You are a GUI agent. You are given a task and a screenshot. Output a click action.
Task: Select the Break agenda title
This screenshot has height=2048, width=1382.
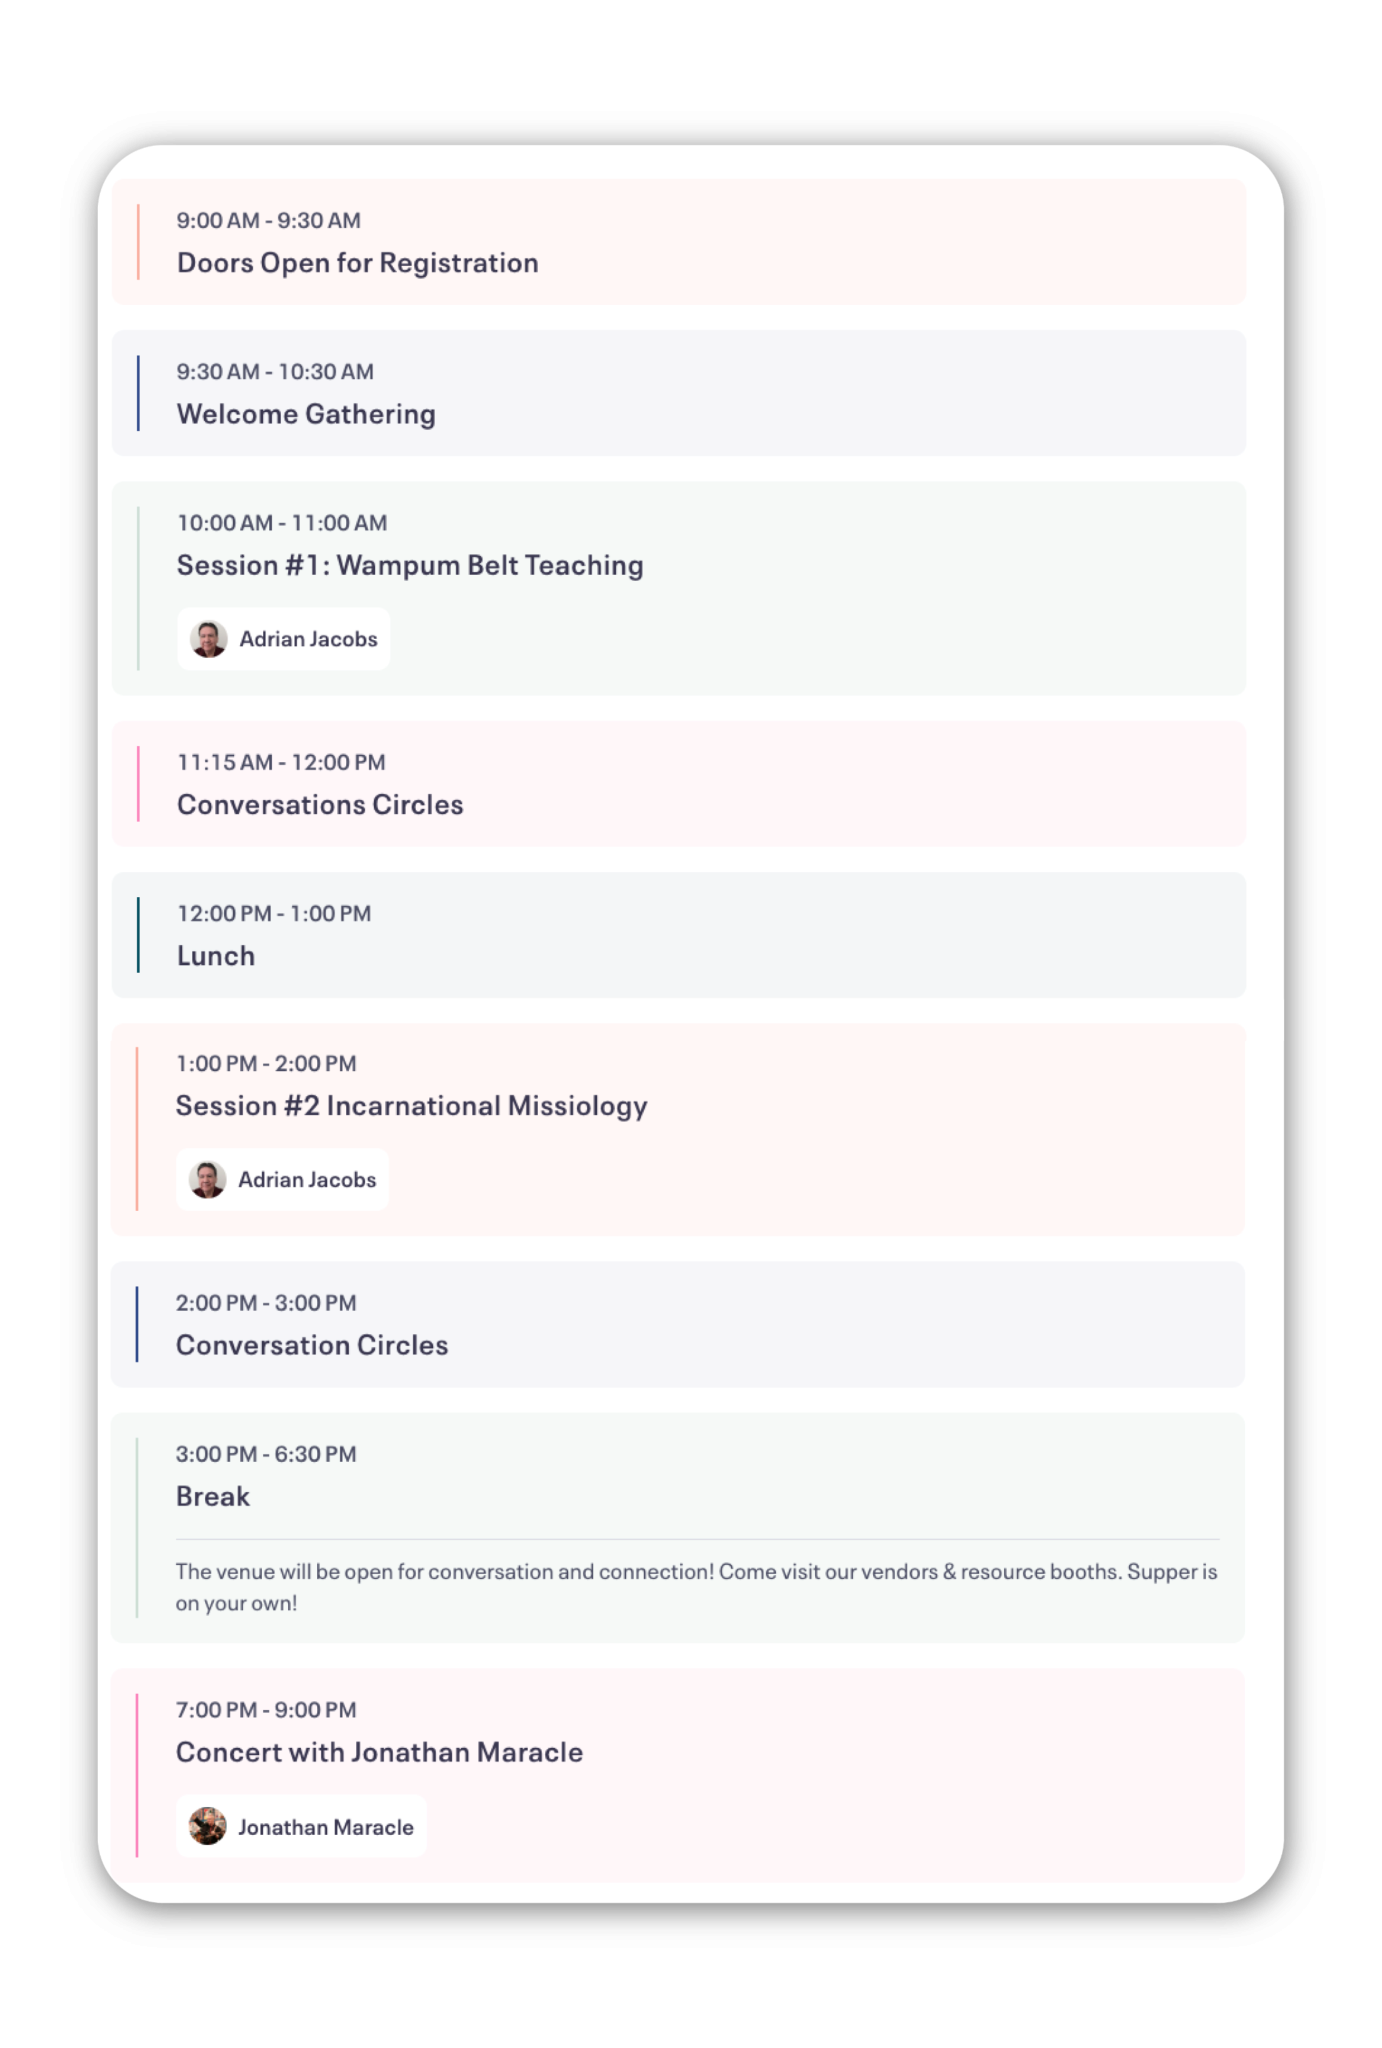click(213, 1497)
